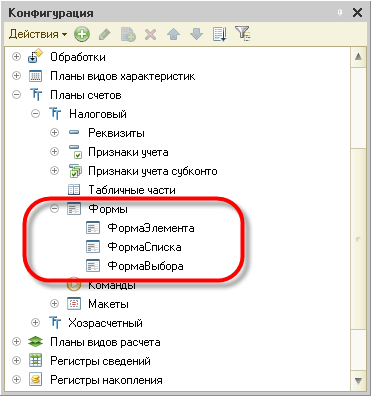Select the Табличные части row

[132, 190]
